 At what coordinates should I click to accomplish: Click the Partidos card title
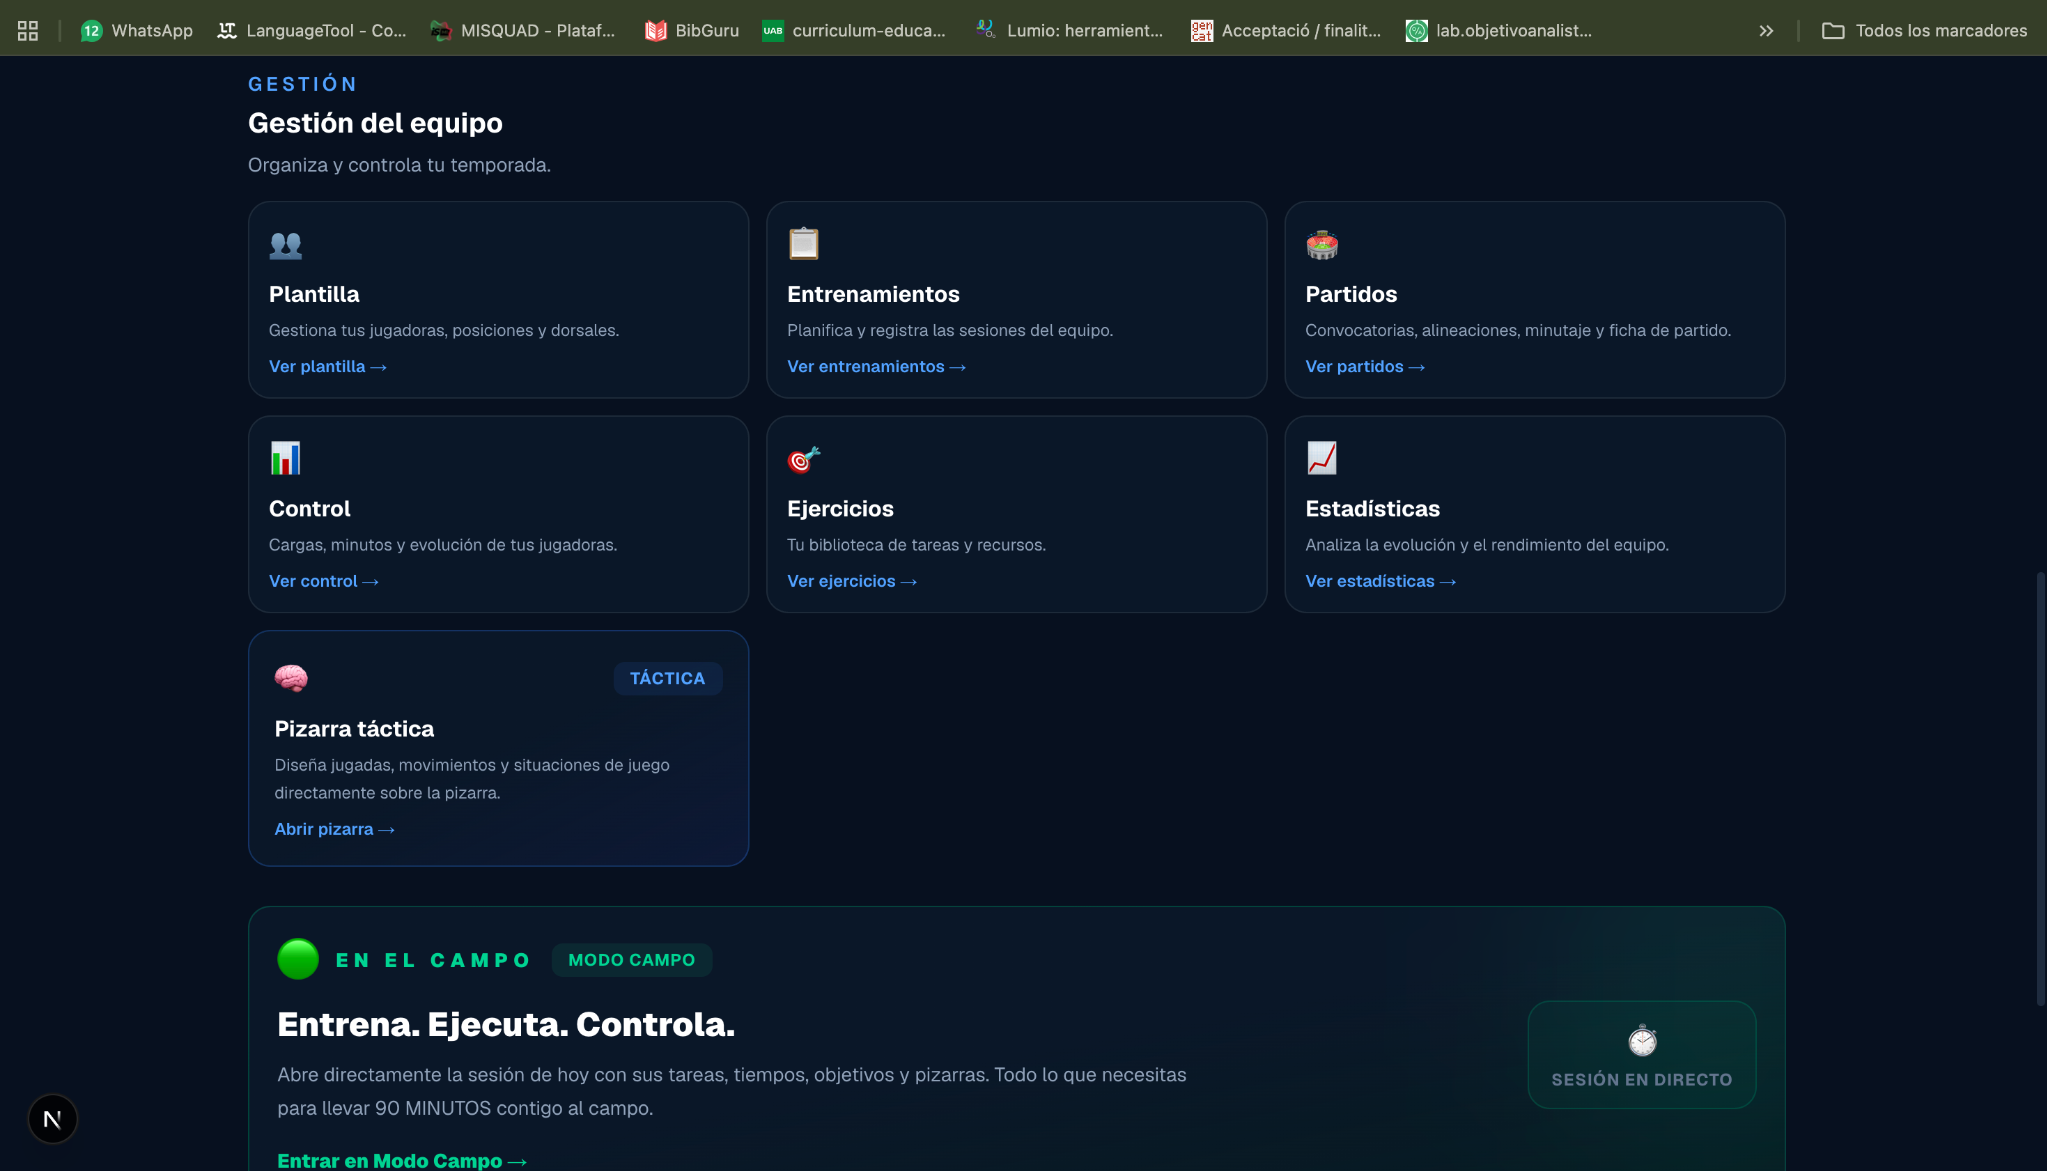click(1351, 294)
